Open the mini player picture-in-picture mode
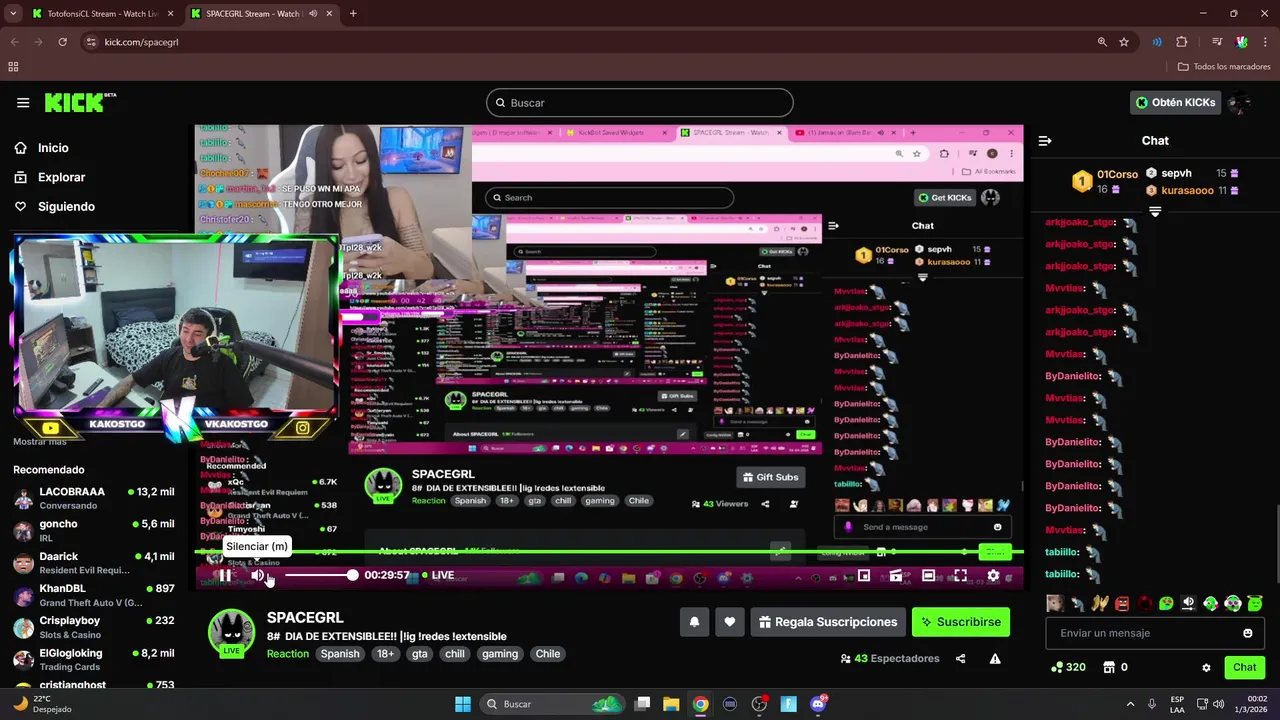 tap(864, 575)
